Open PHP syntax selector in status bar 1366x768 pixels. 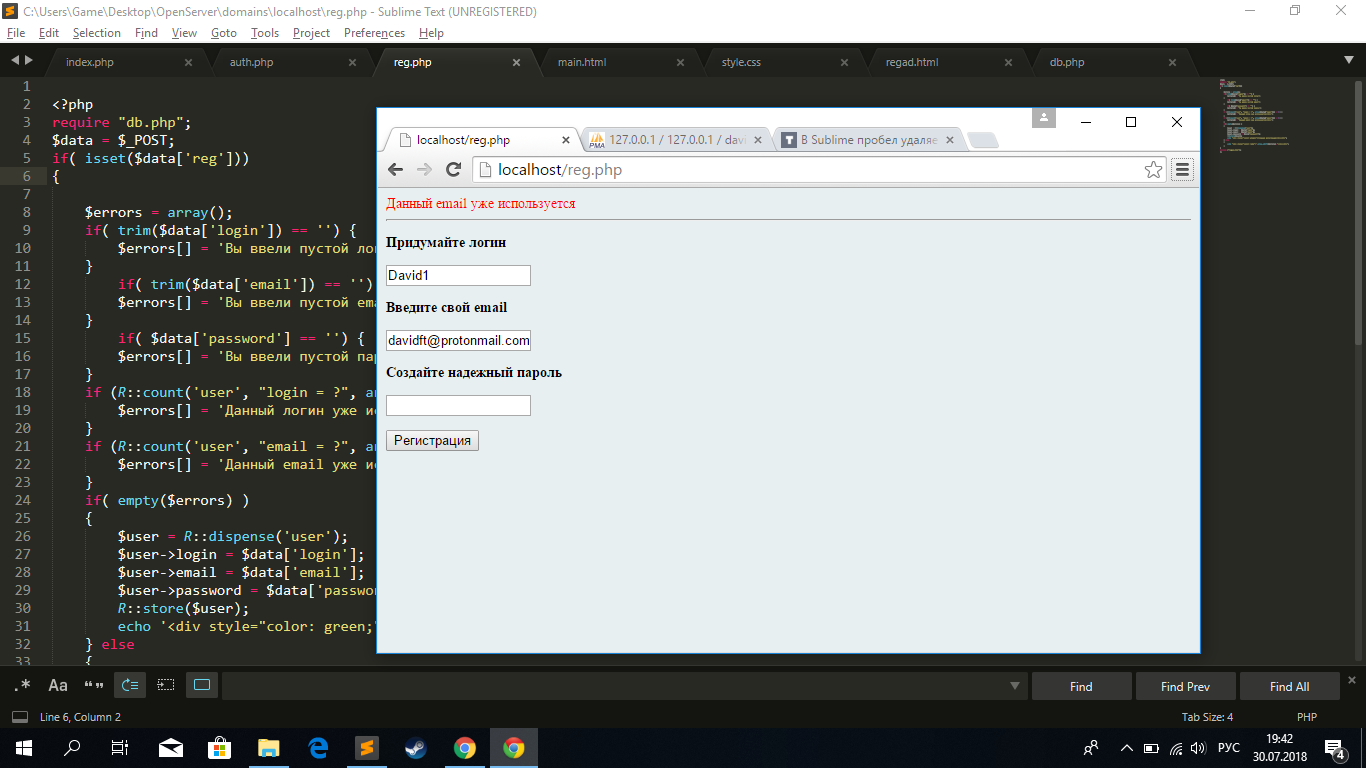1306,717
